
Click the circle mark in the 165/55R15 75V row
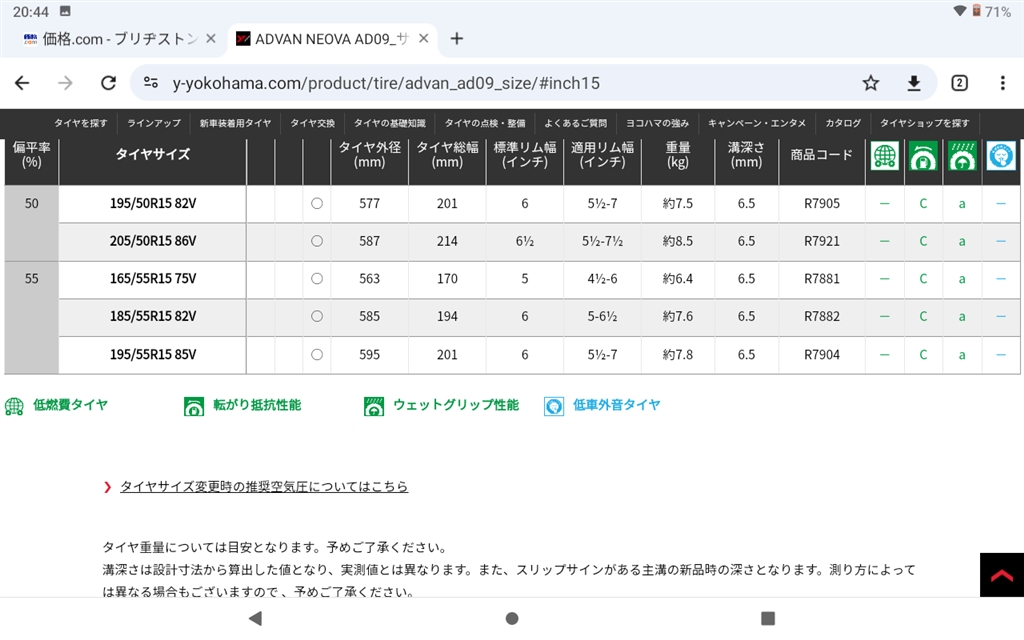(x=317, y=279)
